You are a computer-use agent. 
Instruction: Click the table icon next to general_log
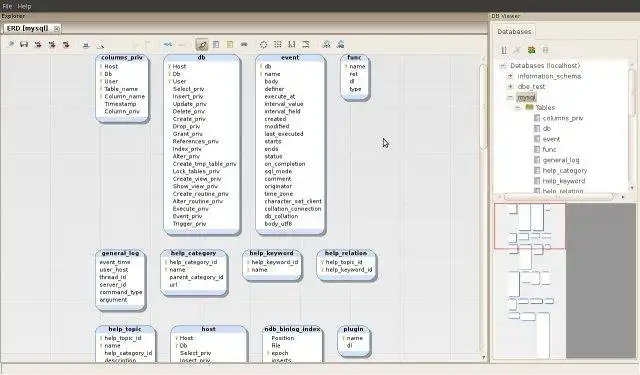pos(537,160)
